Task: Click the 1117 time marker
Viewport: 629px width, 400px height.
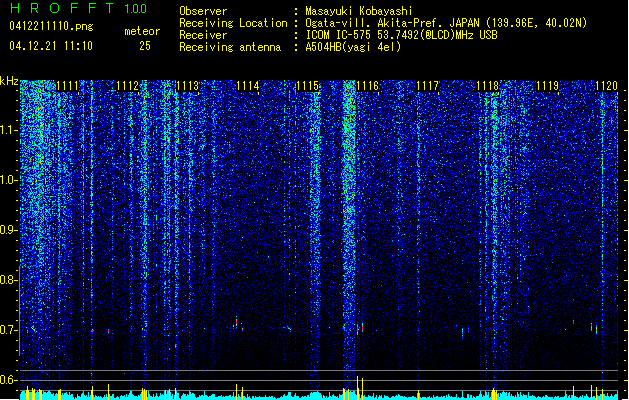Action: click(428, 86)
